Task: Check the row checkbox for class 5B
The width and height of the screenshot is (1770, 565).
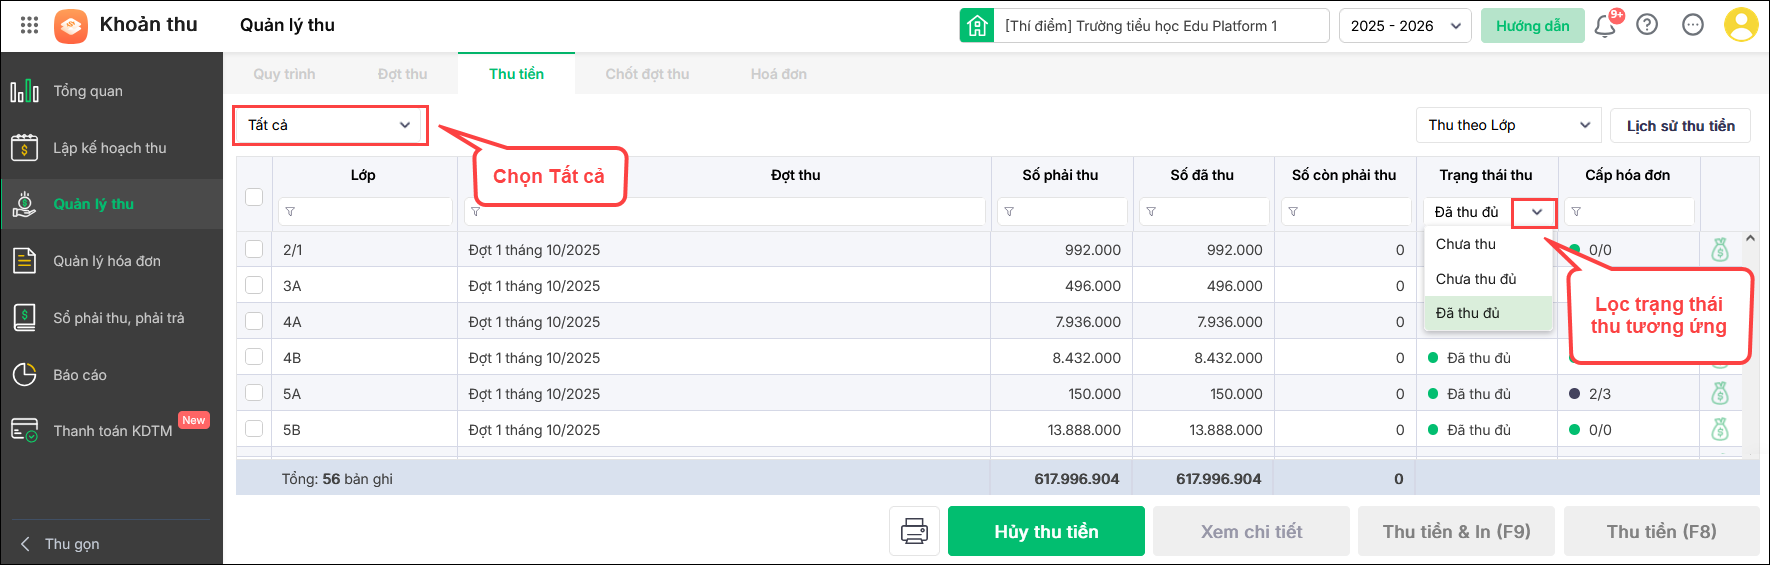Action: 254,430
